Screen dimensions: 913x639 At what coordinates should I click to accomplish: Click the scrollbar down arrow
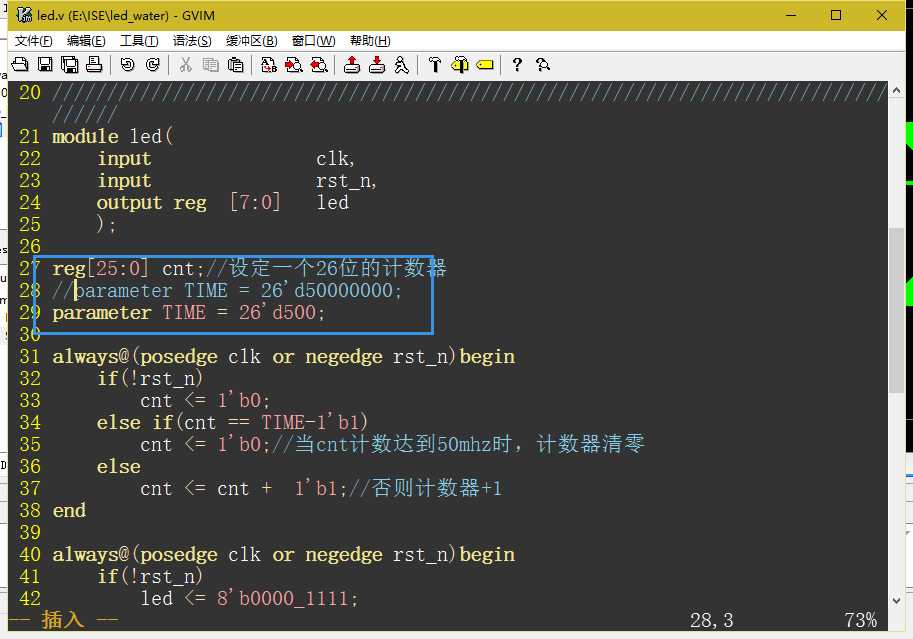(896, 601)
